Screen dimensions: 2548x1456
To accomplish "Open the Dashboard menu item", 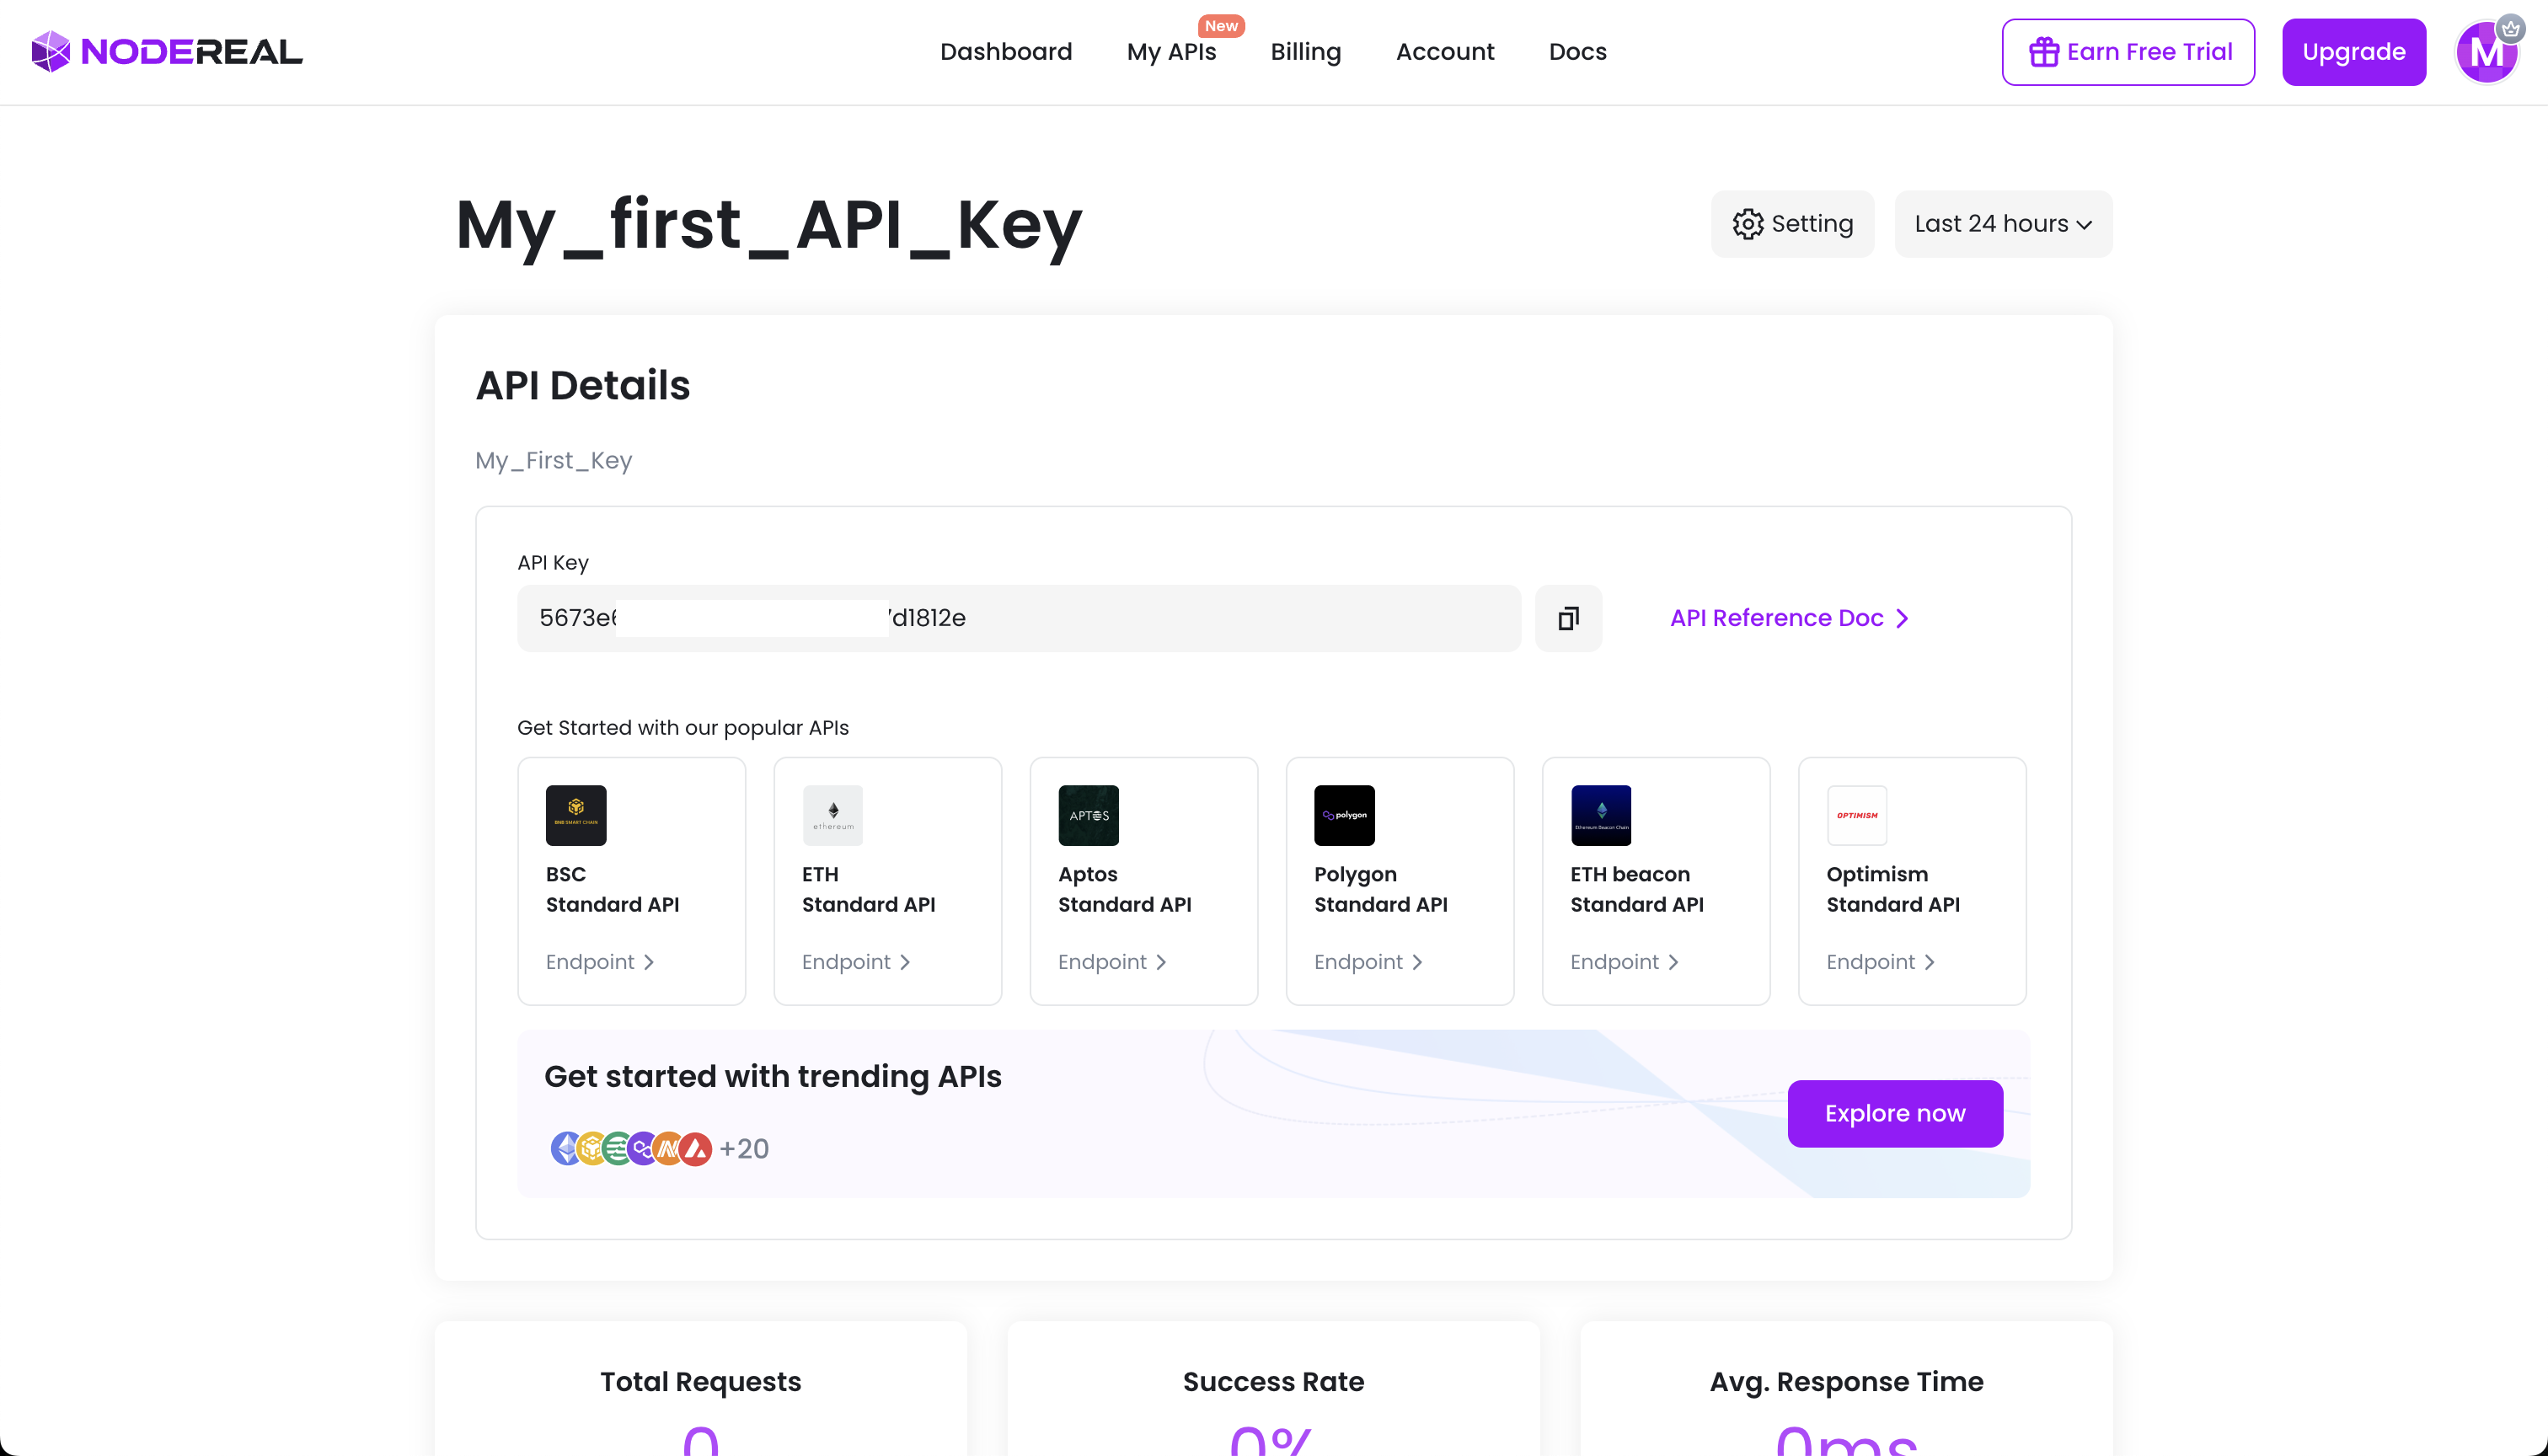I will tap(1006, 51).
